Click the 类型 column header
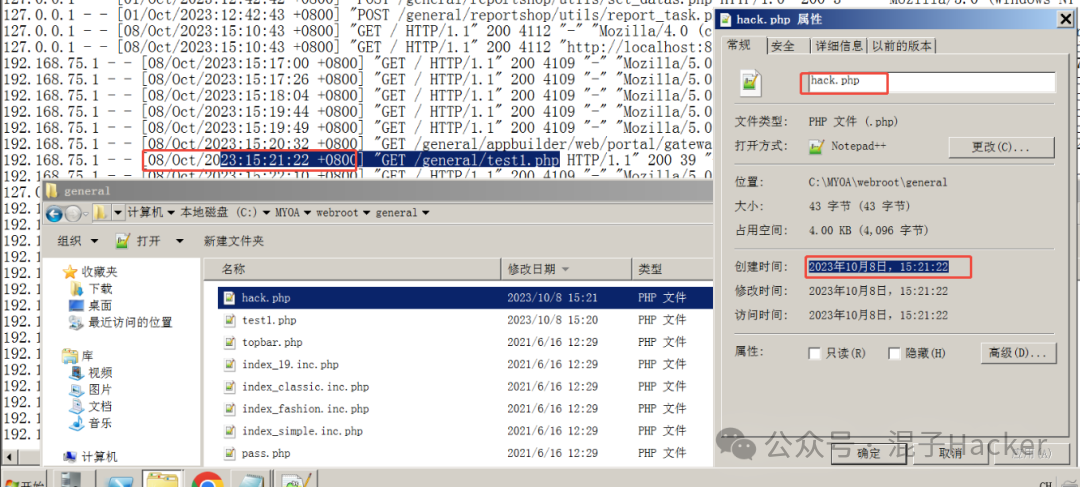The image size is (1080, 487). (x=672, y=269)
